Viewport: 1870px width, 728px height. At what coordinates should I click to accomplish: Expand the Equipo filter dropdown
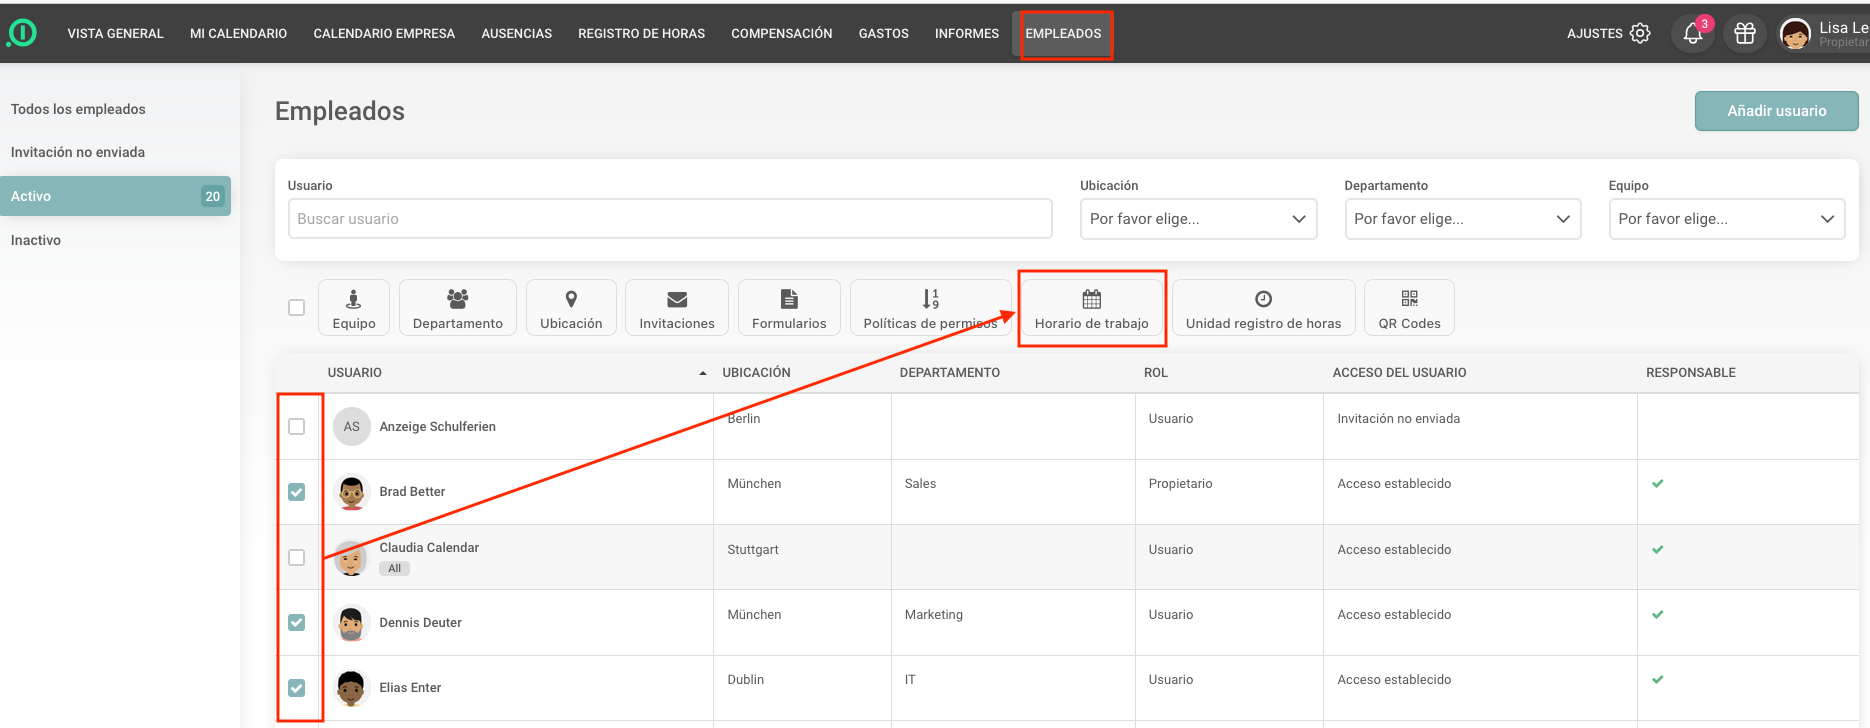(x=1726, y=219)
